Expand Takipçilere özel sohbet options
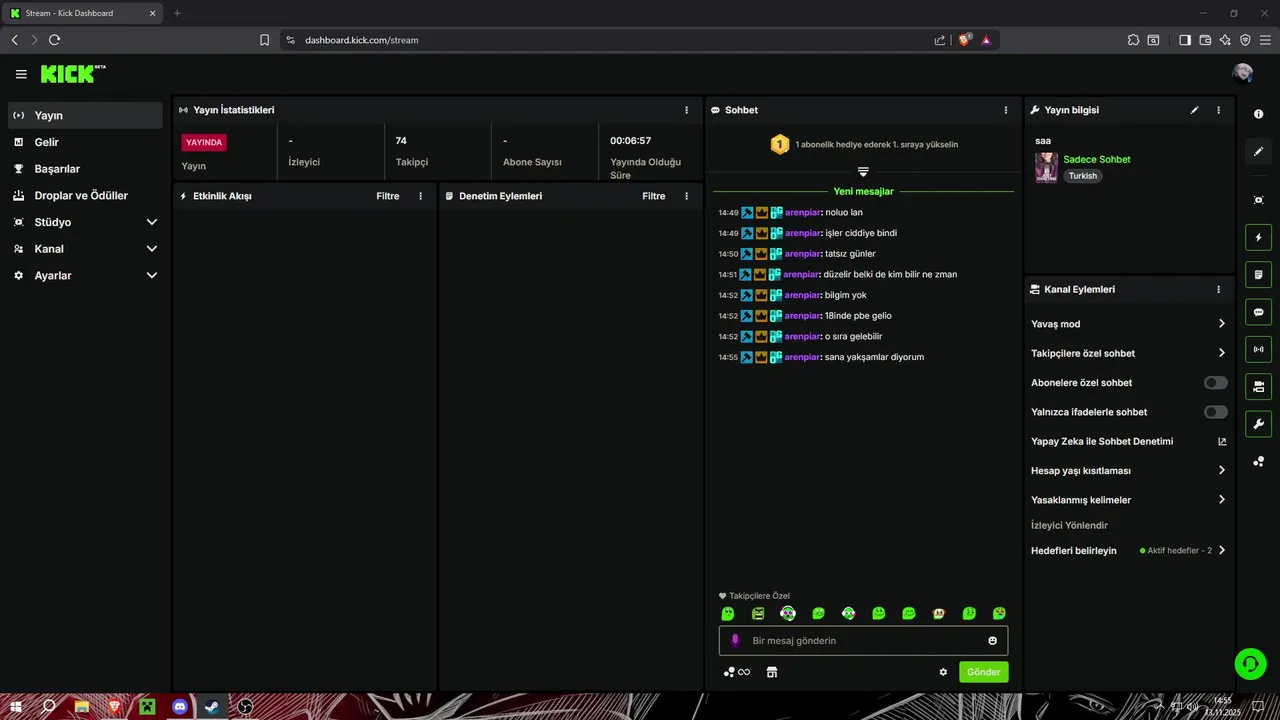The width and height of the screenshot is (1280, 720). (x=1128, y=353)
